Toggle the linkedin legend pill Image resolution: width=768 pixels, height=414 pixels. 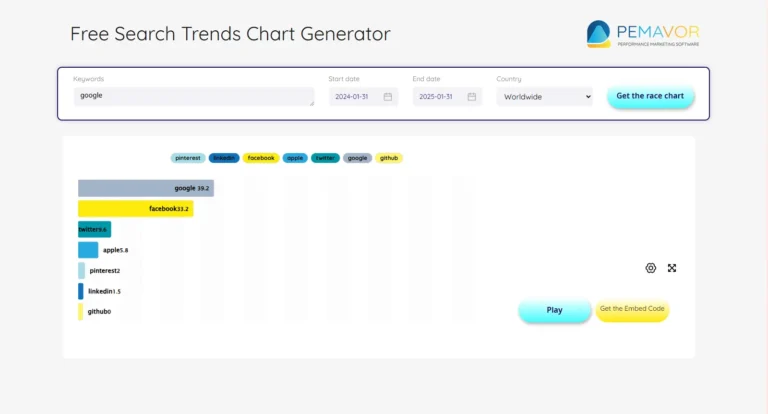click(x=224, y=158)
